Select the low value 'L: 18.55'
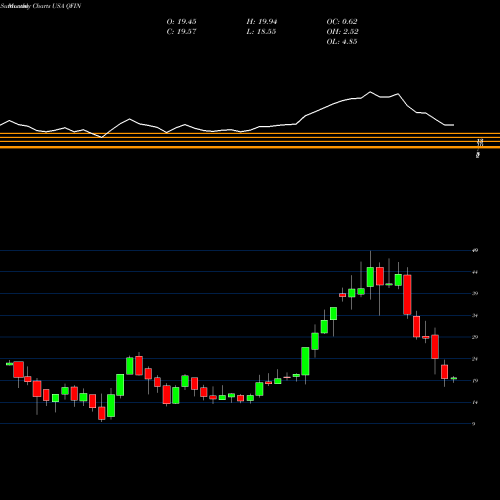500x500 pixels. point(261,32)
